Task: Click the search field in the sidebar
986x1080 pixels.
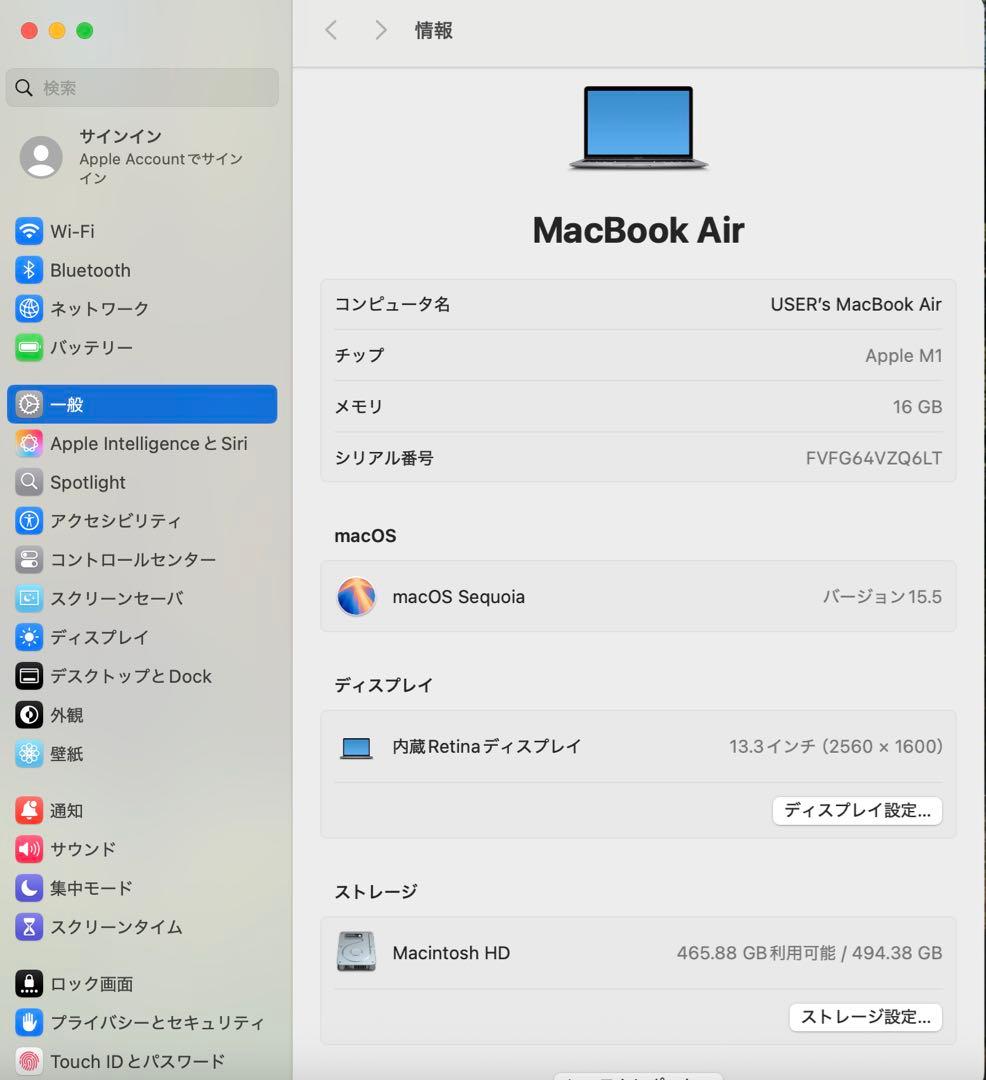Action: pos(142,88)
